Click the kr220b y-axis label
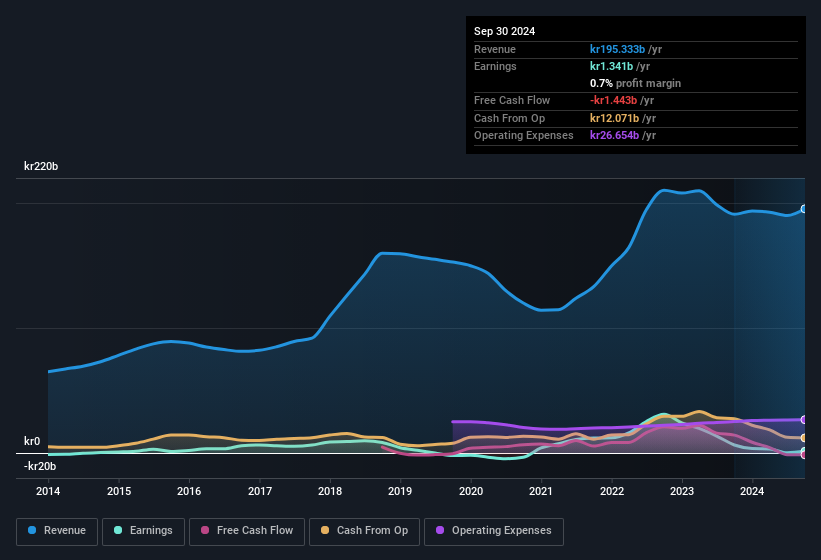Screen dimensions: 821x560 pyautogui.click(x=41, y=166)
